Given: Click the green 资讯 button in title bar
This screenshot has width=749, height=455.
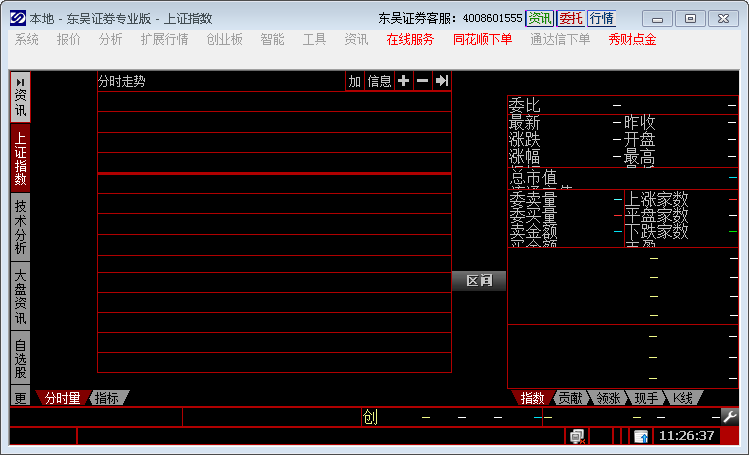Looking at the screenshot, I should click(540, 18).
